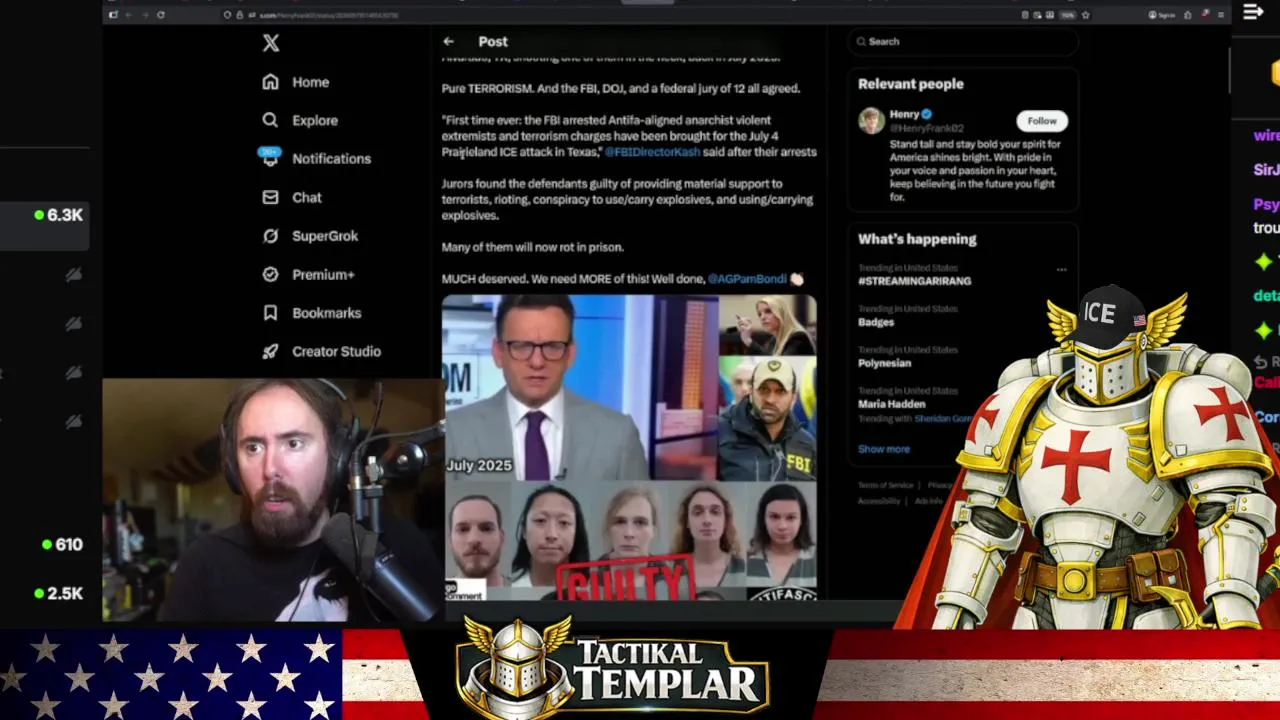Open the Terms of Service link
This screenshot has height=720, width=1280.
point(886,485)
